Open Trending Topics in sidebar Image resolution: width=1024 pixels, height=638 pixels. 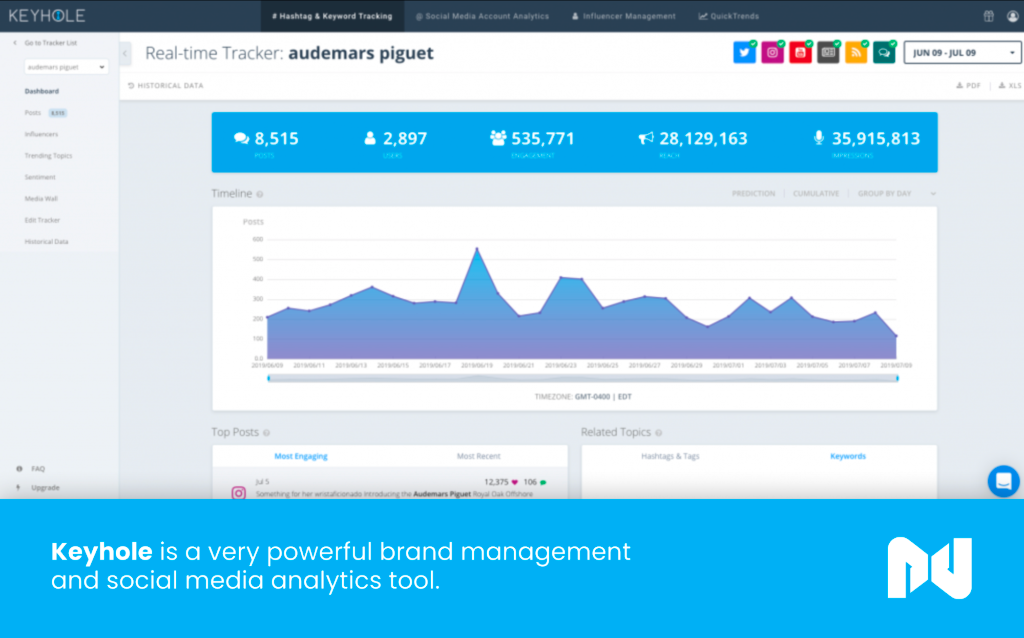pyautogui.click(x=48, y=156)
